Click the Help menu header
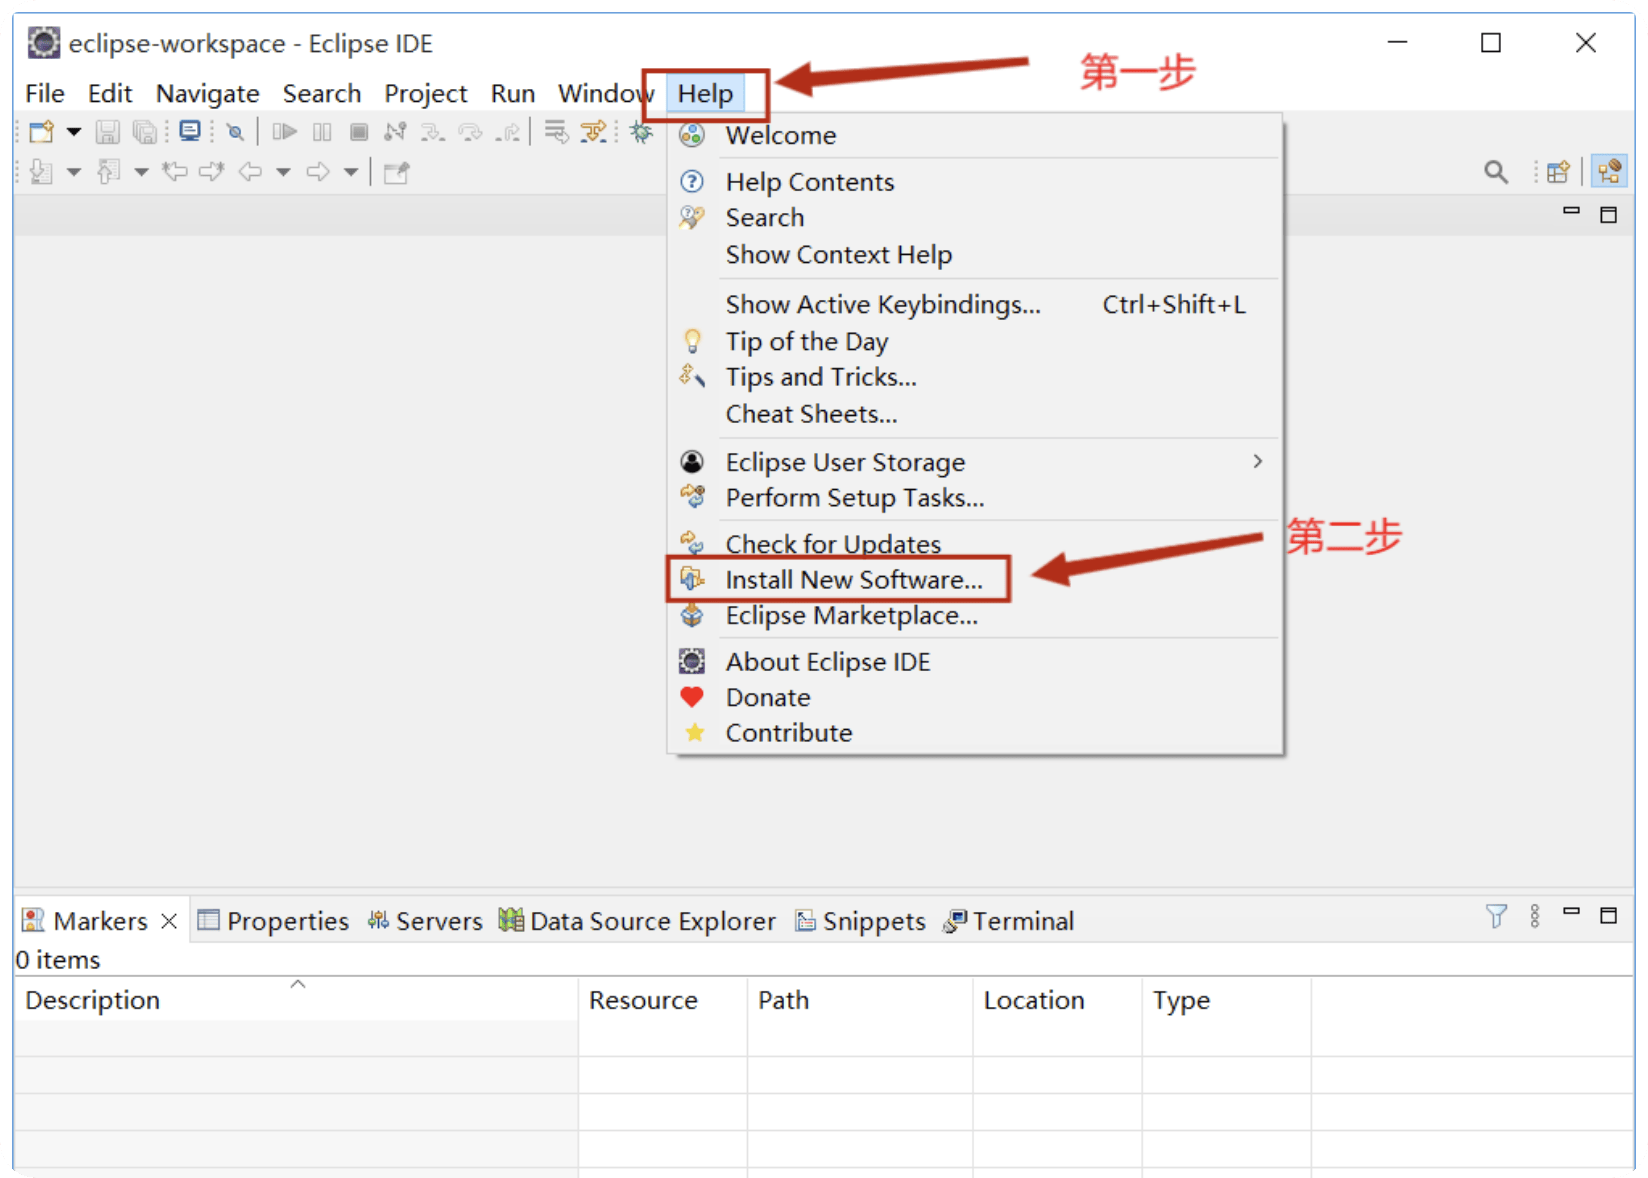This screenshot has height=1178, width=1648. click(x=705, y=93)
